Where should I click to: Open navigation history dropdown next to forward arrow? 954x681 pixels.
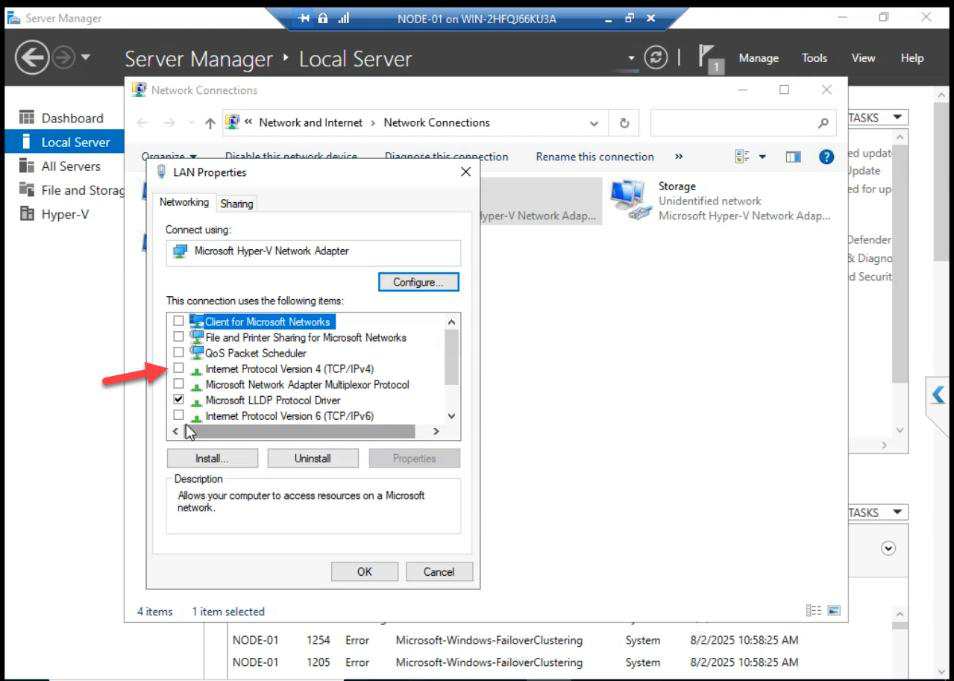(x=86, y=57)
